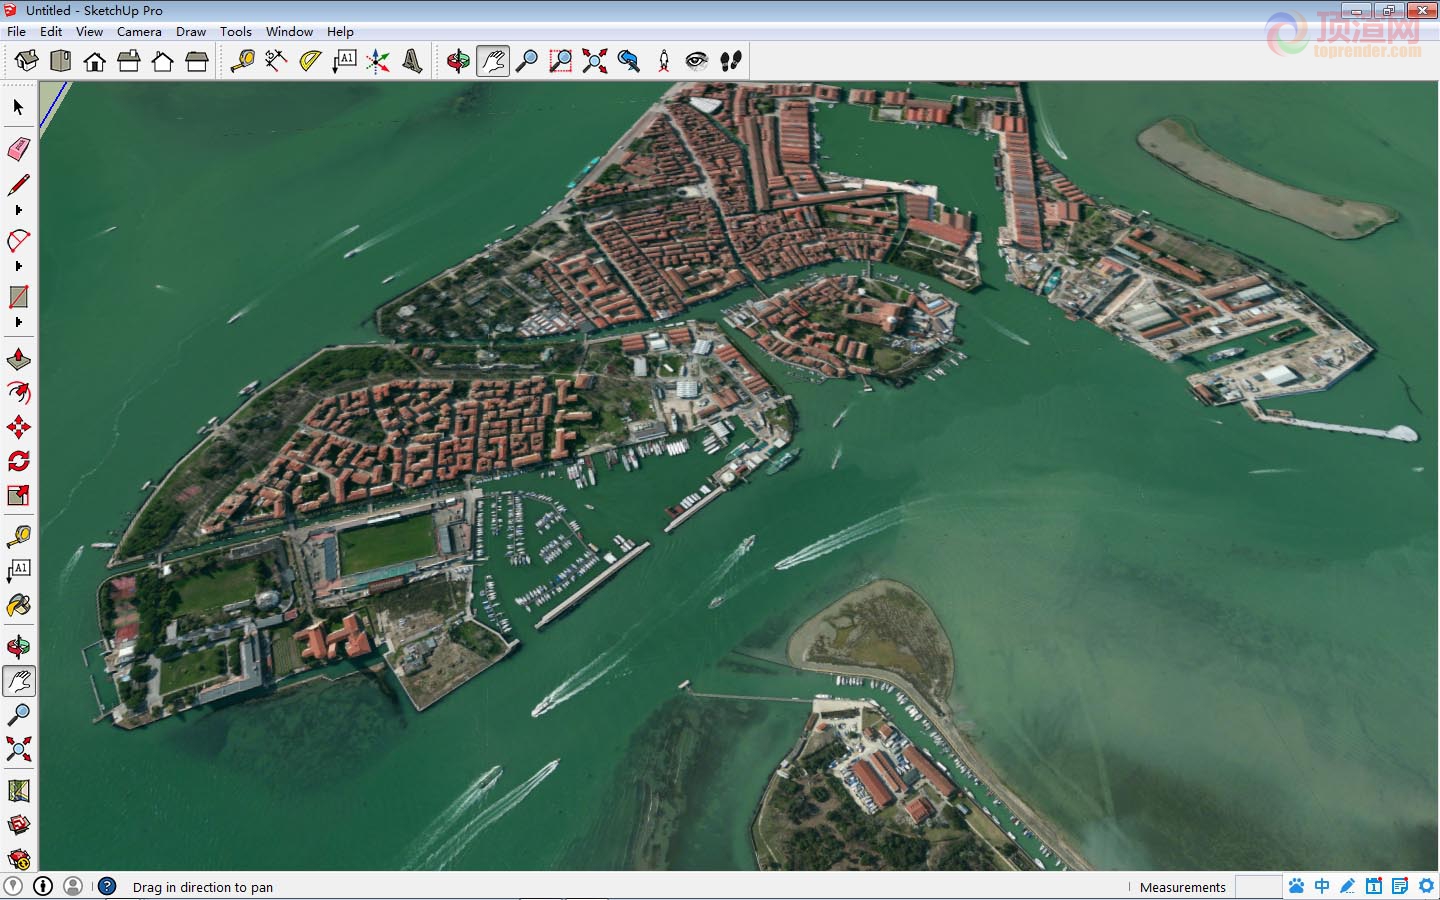Select the Text label tool in top toolbar
The width and height of the screenshot is (1440, 900).
(344, 61)
